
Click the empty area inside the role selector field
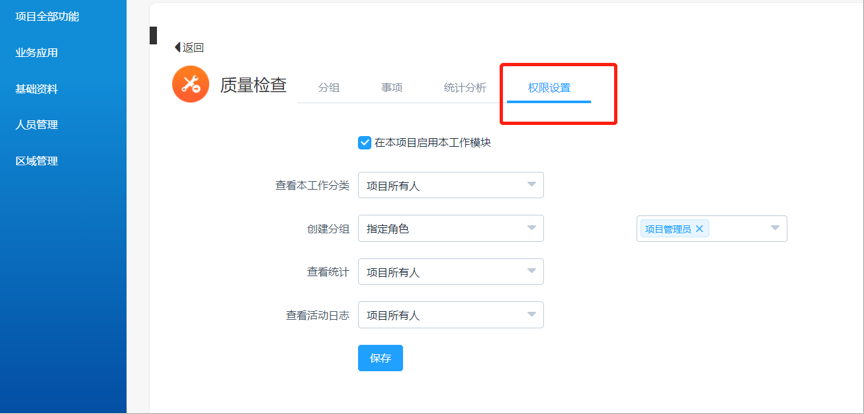click(737, 229)
